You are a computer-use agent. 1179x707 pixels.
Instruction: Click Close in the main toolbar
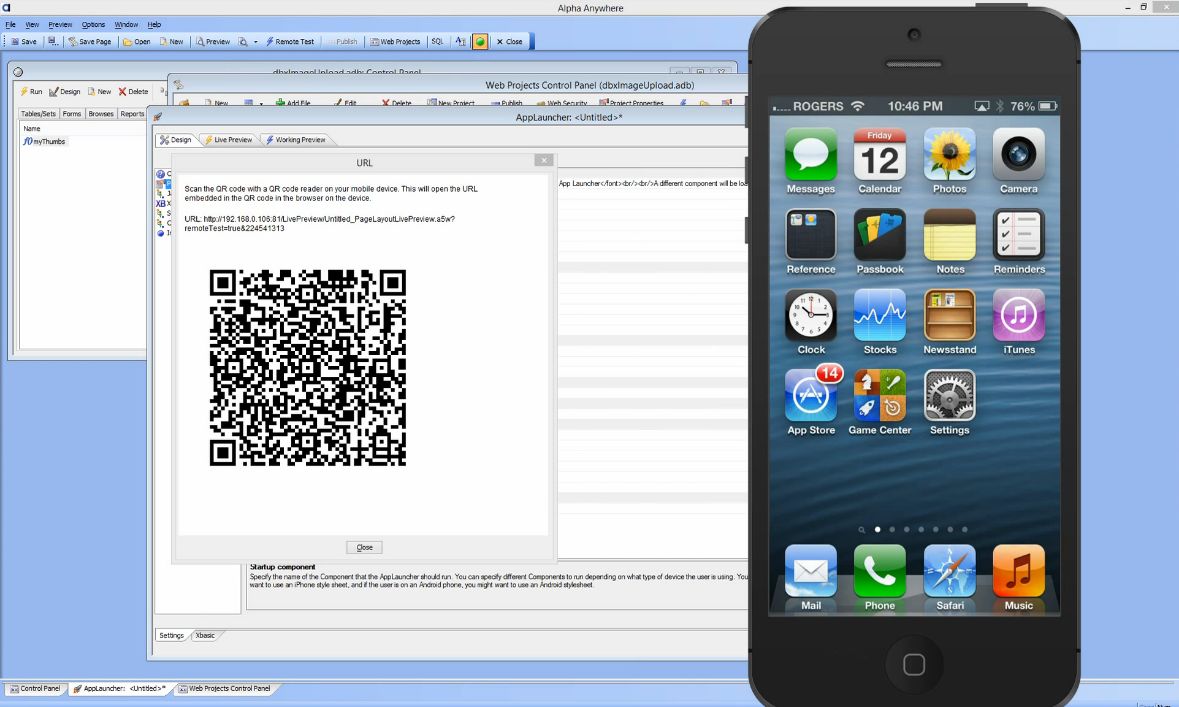510,41
